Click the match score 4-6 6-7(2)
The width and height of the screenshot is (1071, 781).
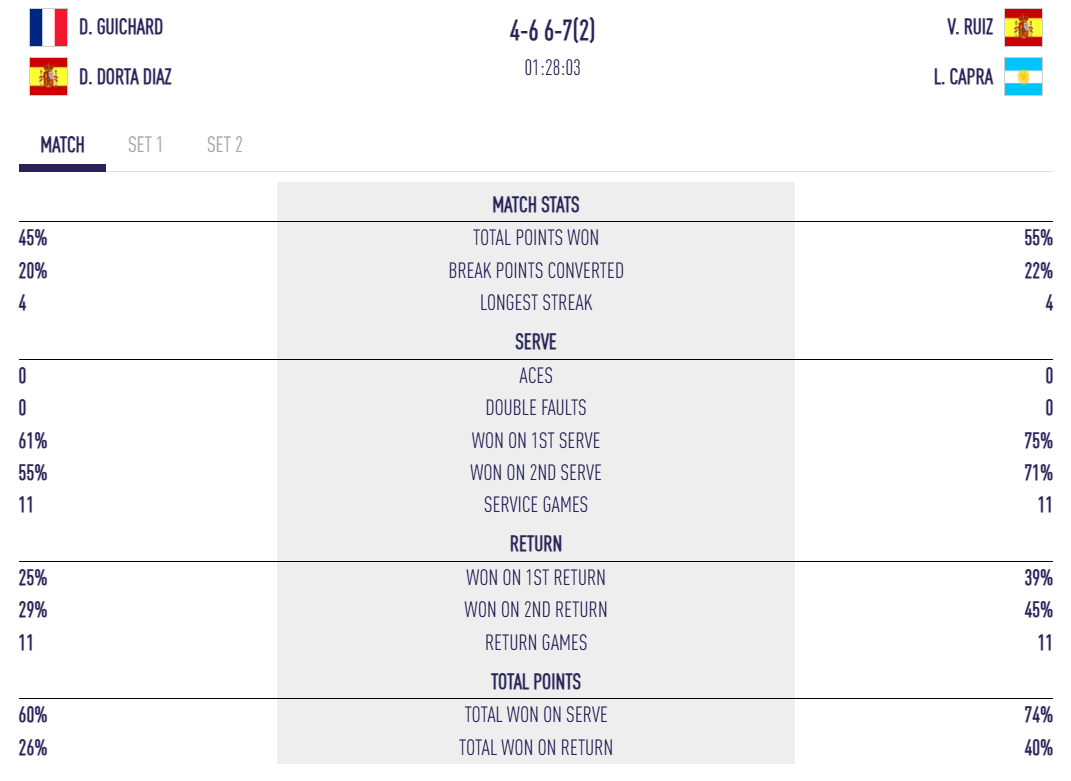coord(552,31)
